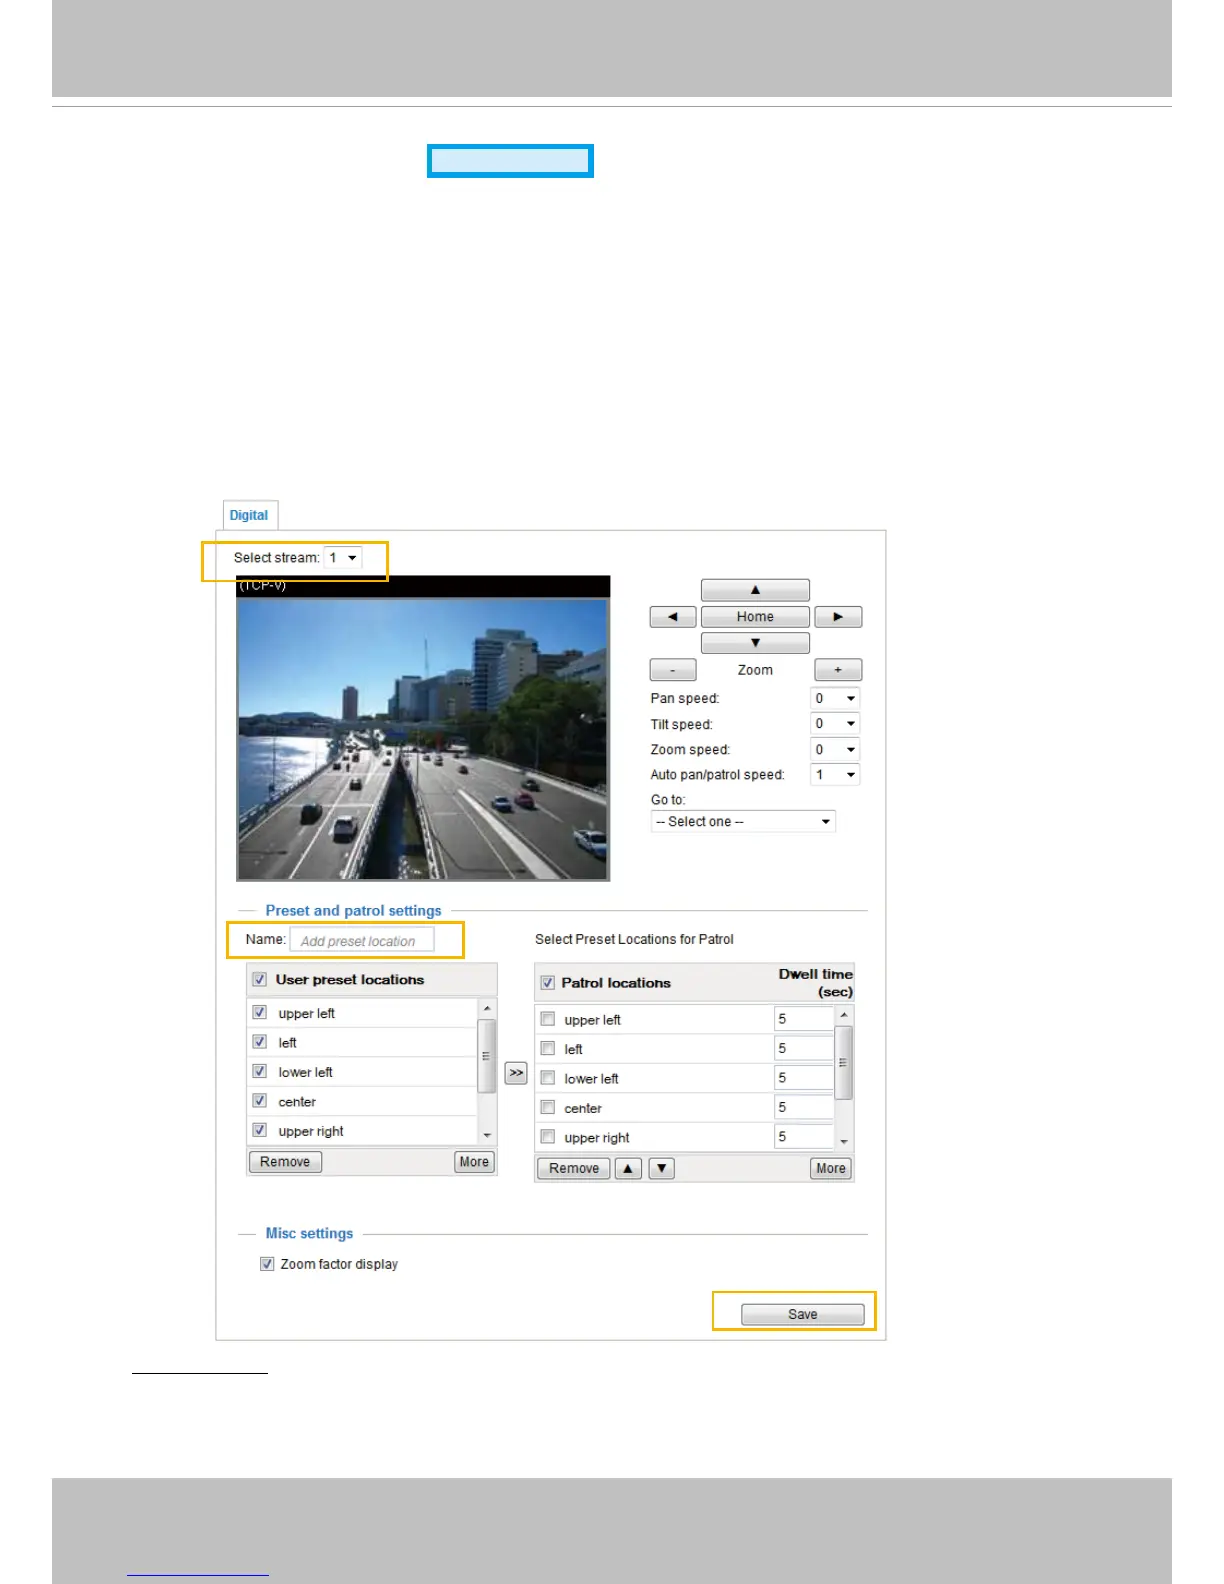Click More under Patrol locations
Viewport: 1224px width, 1584px height.
(831, 1168)
